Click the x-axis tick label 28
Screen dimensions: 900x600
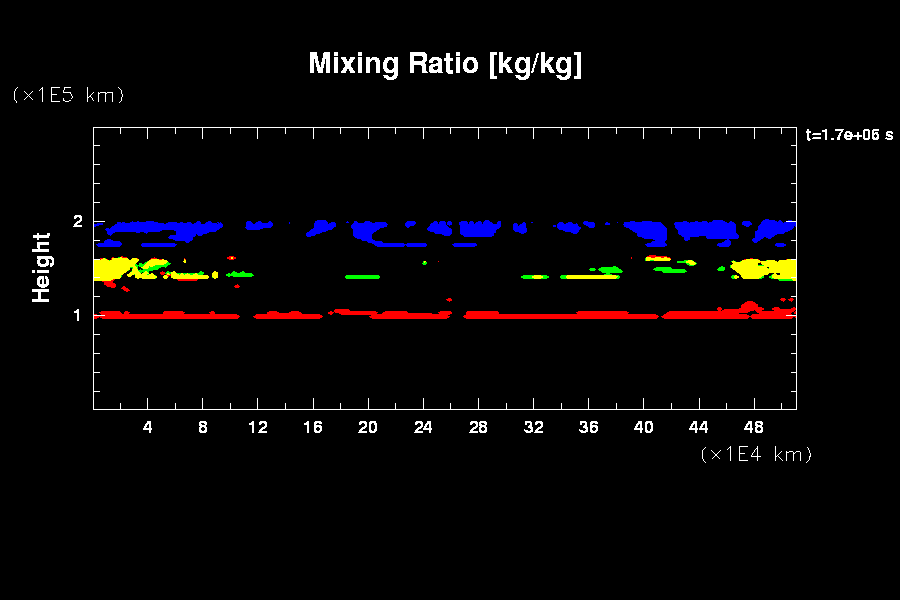click(478, 427)
